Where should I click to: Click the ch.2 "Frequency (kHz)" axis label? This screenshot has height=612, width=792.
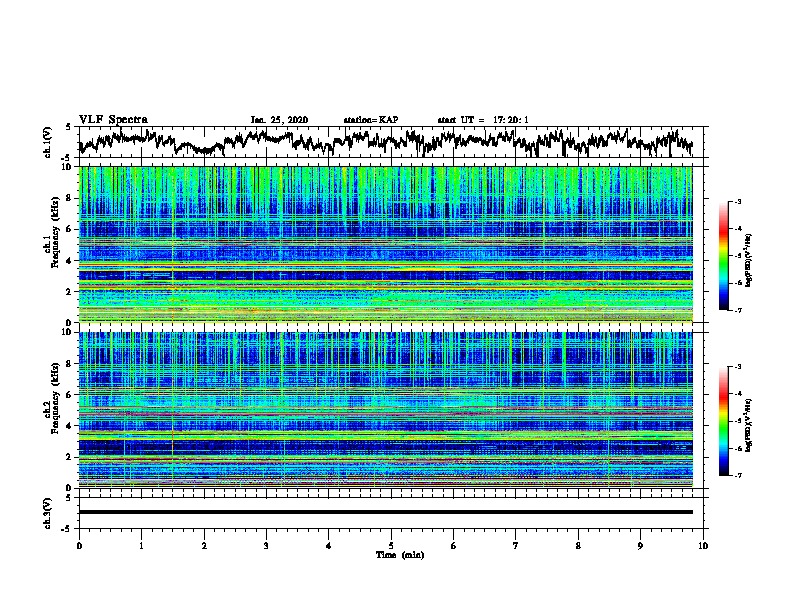pyautogui.click(x=55, y=398)
